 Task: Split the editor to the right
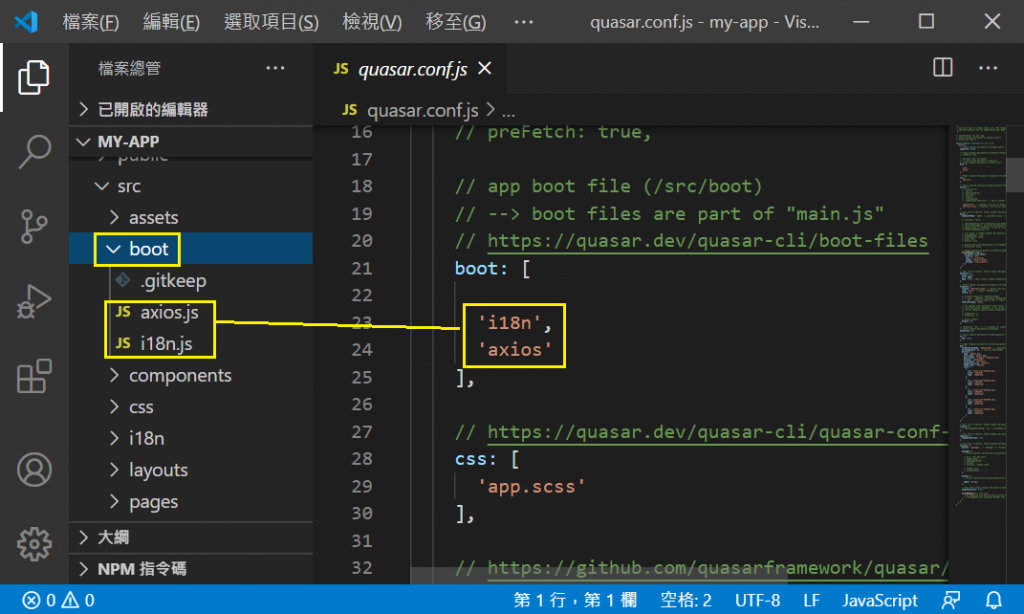pos(942,67)
